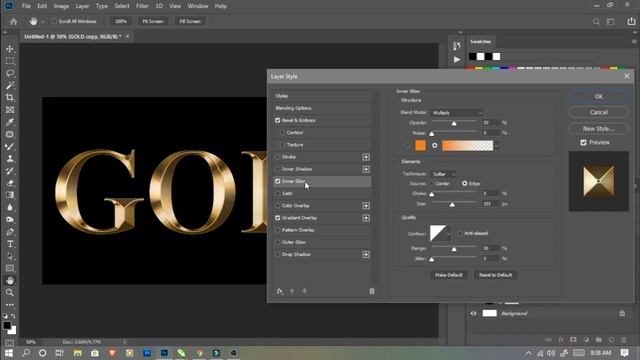Hide the Background layer visibility eye
Screen dimensions: 640x360
pyautogui.click(x=473, y=313)
